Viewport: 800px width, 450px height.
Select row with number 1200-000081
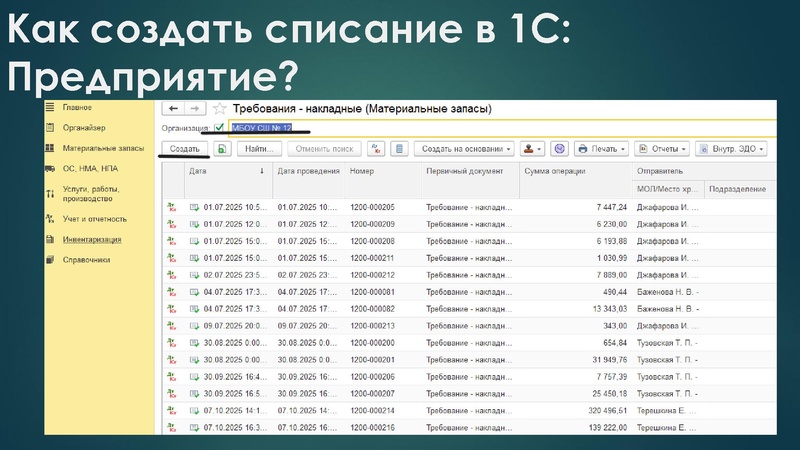(469, 292)
